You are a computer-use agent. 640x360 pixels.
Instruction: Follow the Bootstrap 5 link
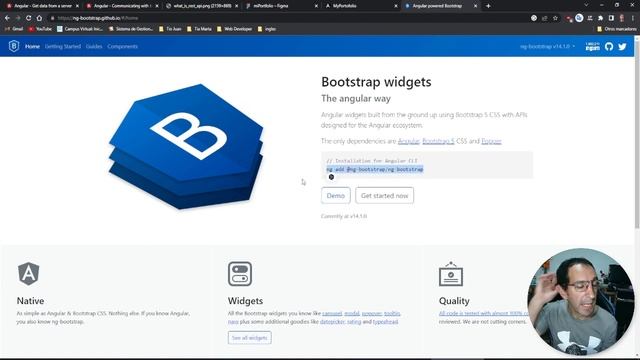(438, 141)
